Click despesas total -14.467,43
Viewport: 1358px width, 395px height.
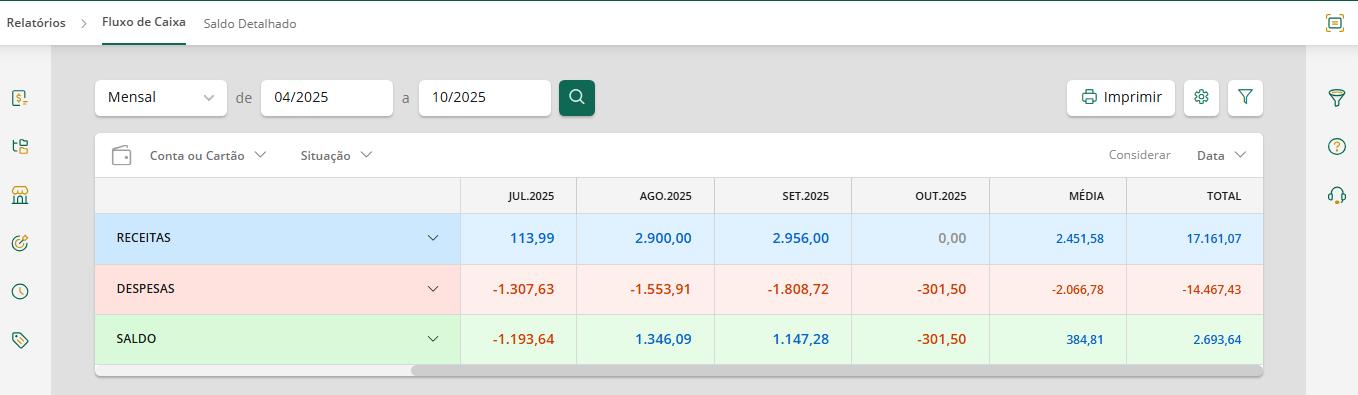click(x=1211, y=290)
